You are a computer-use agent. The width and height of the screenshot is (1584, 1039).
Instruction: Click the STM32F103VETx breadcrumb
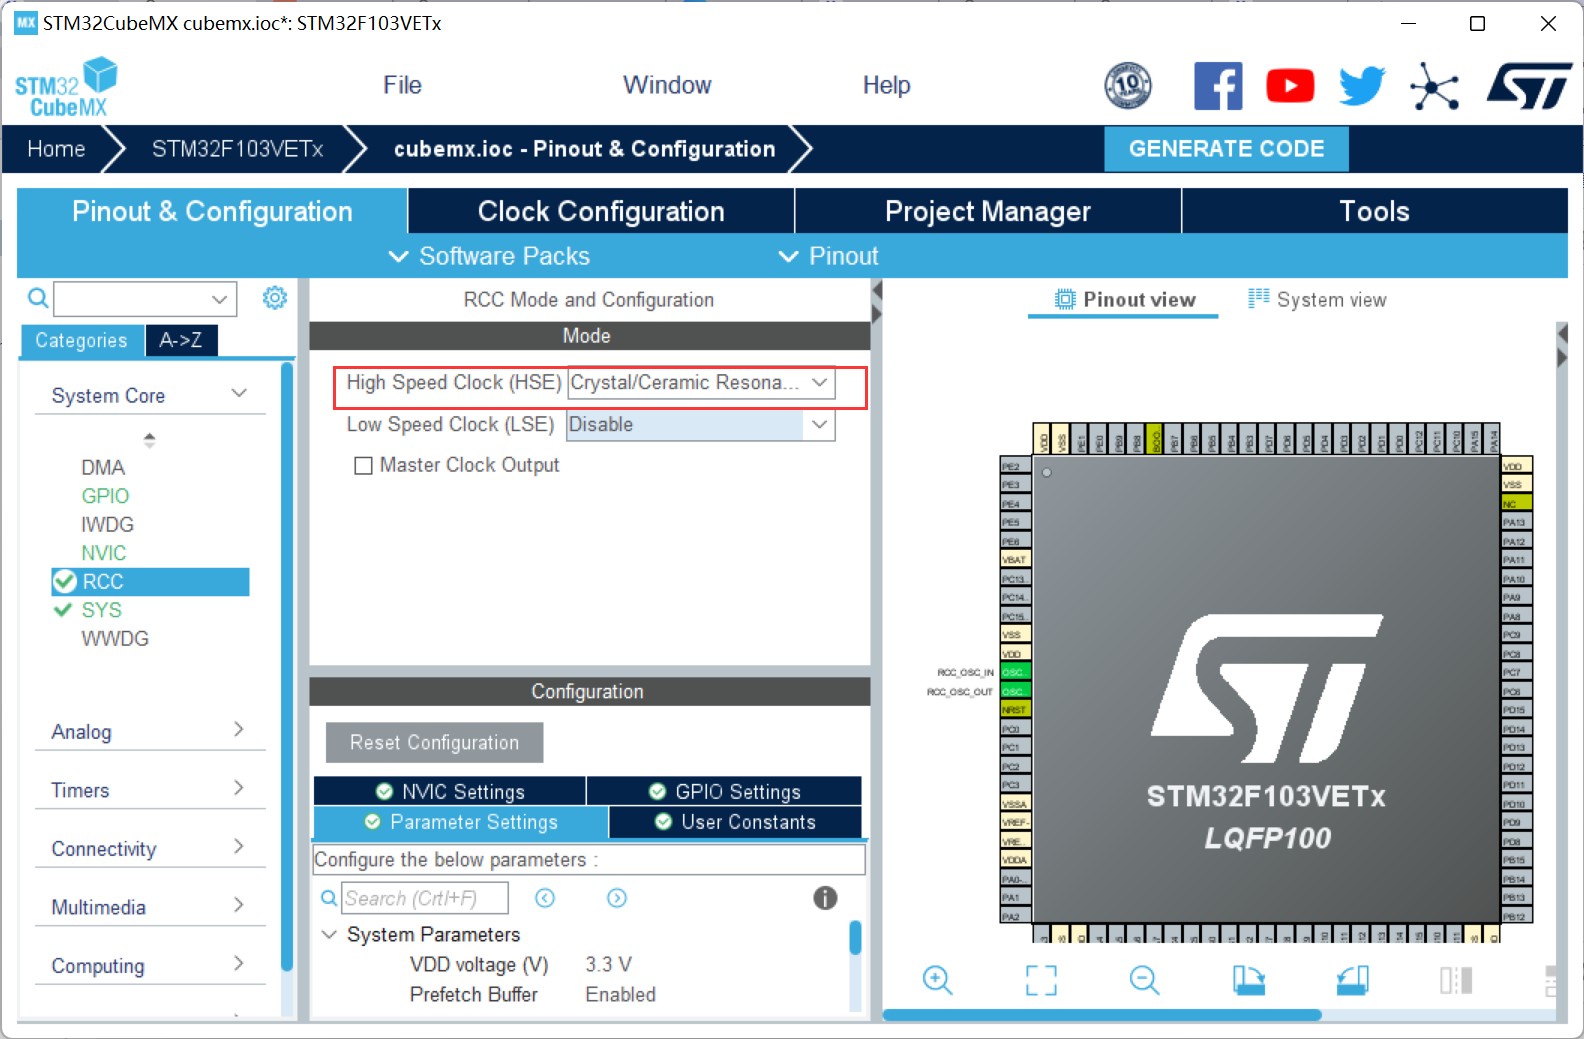pyautogui.click(x=237, y=149)
